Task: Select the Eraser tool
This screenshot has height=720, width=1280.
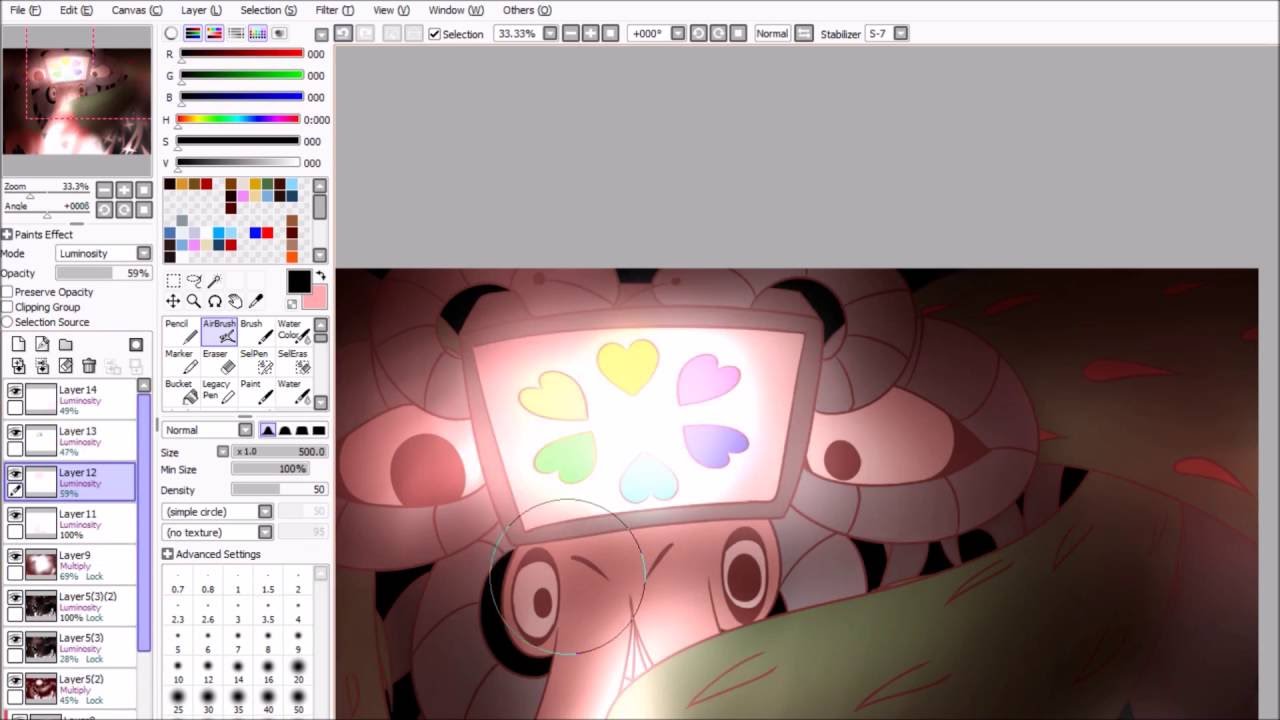Action: coord(219,361)
